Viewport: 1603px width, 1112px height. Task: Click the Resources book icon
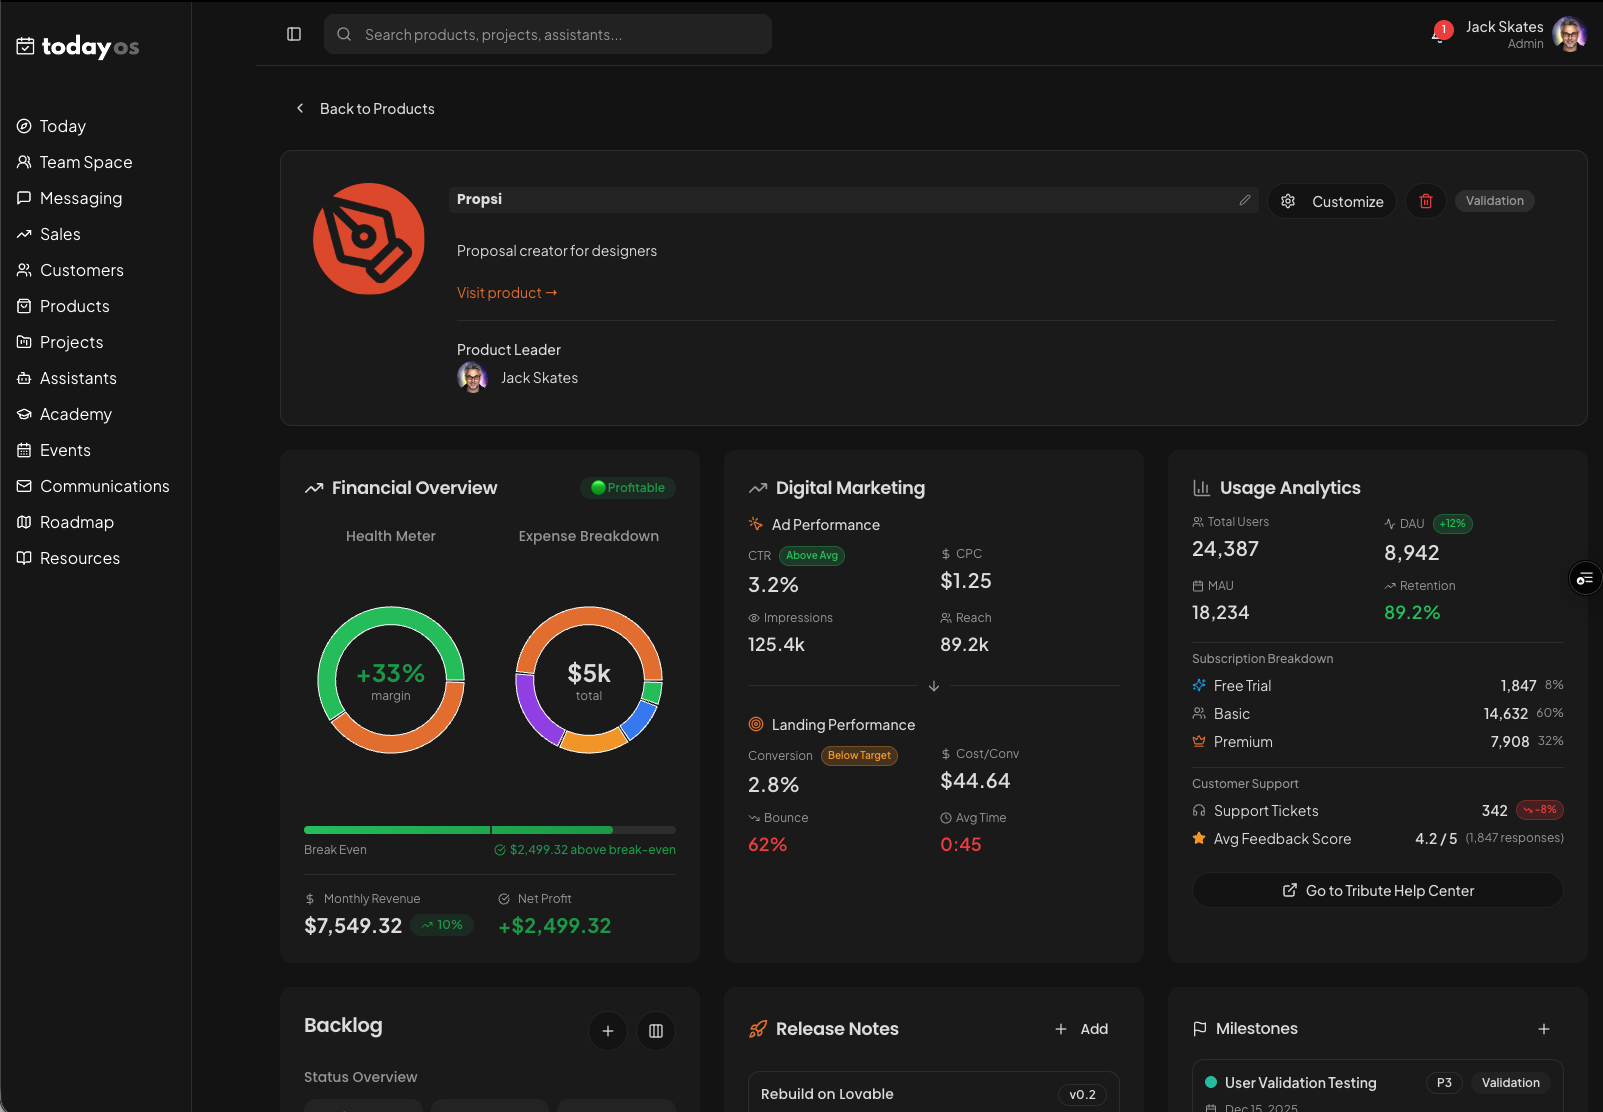point(24,558)
